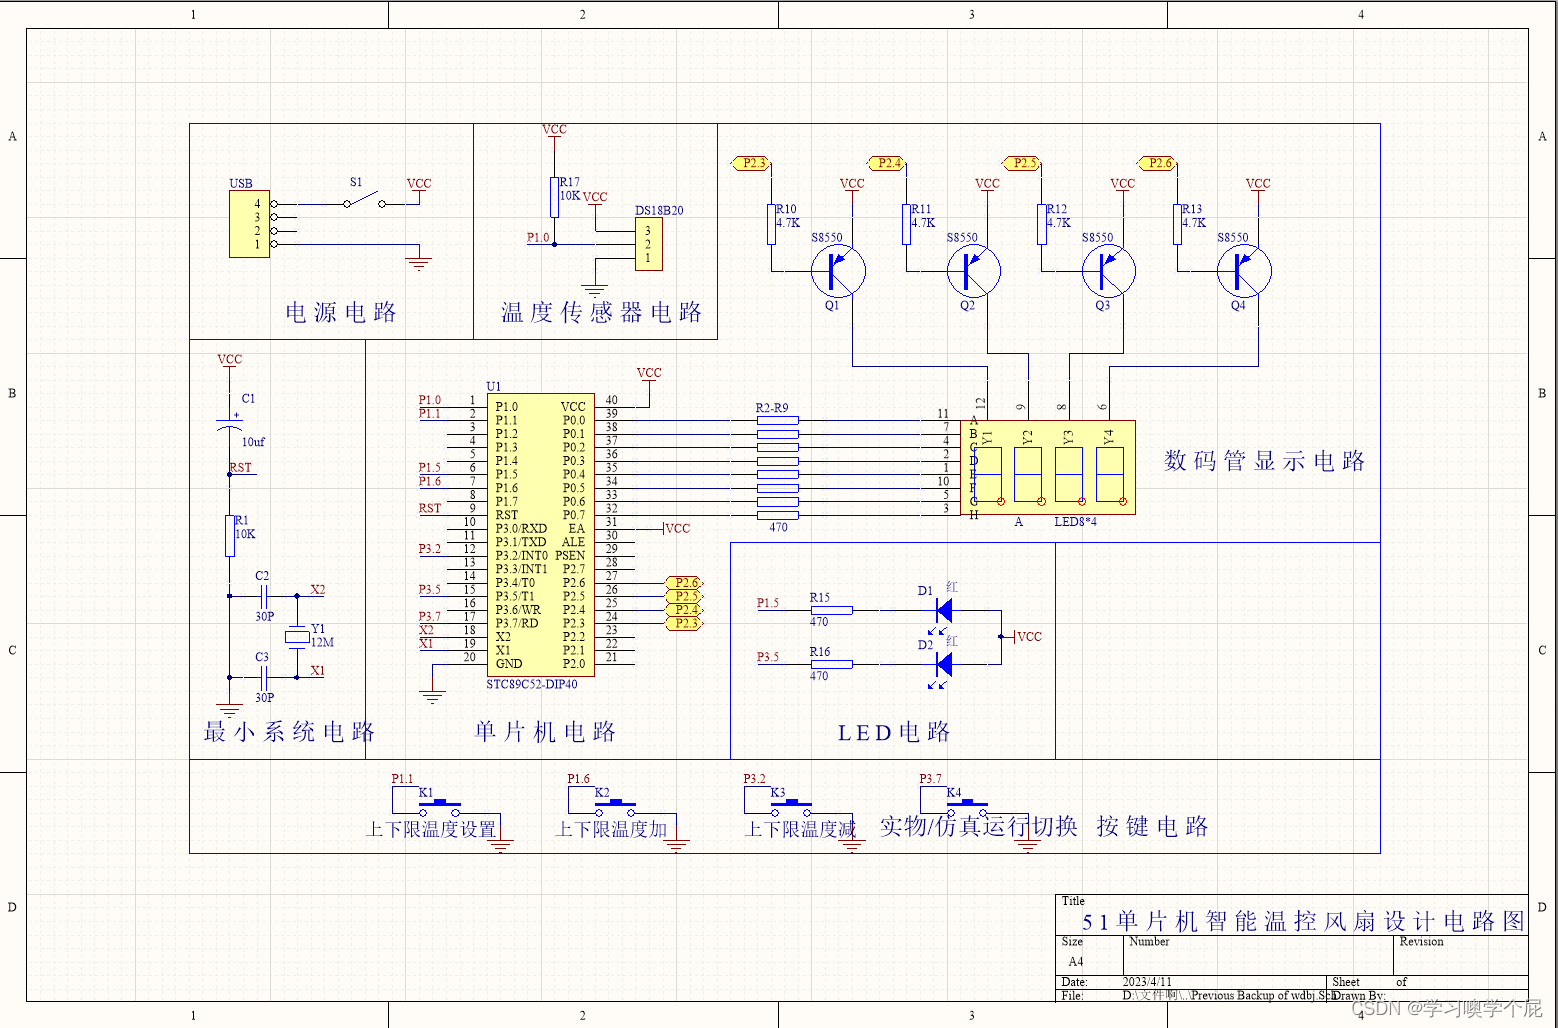Click P2.6 port beside microcontroller pin 26

point(685,582)
